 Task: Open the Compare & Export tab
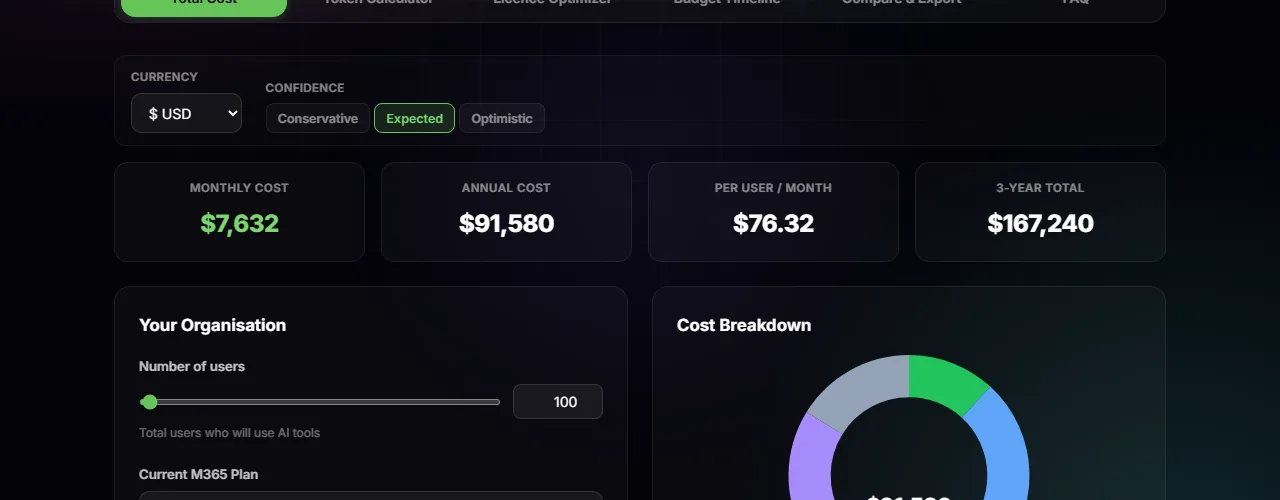tap(901, 4)
